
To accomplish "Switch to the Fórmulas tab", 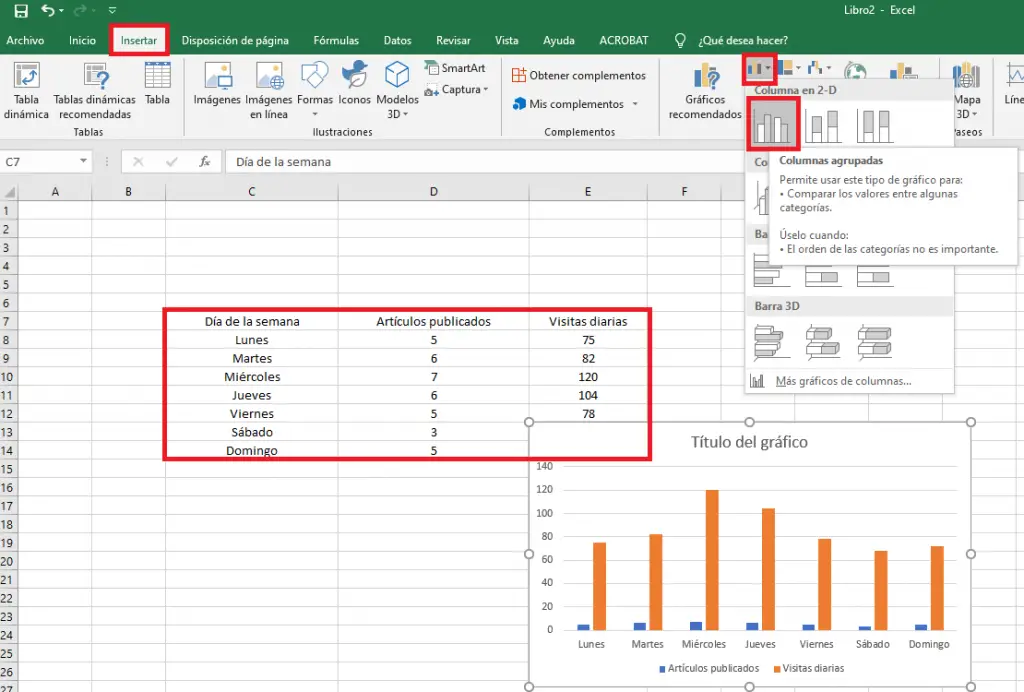I will point(336,41).
